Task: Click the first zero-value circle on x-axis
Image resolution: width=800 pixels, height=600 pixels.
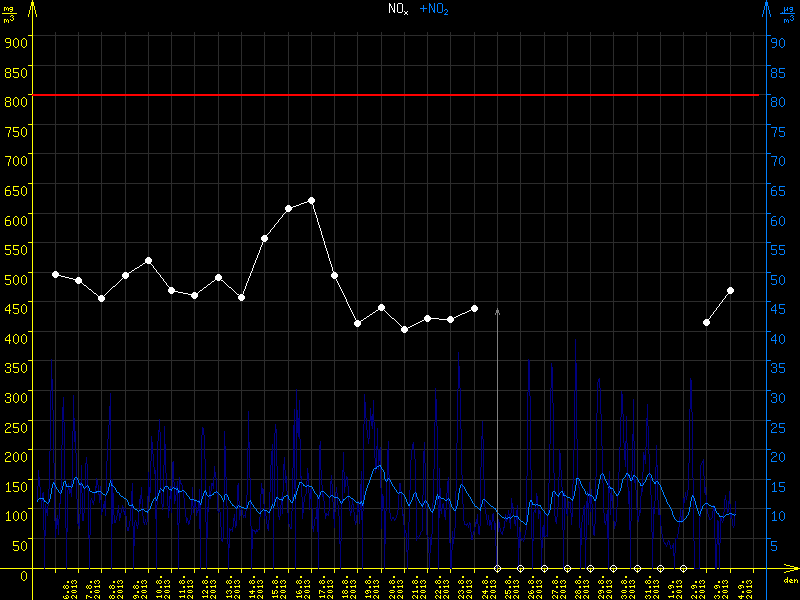Action: (498, 569)
